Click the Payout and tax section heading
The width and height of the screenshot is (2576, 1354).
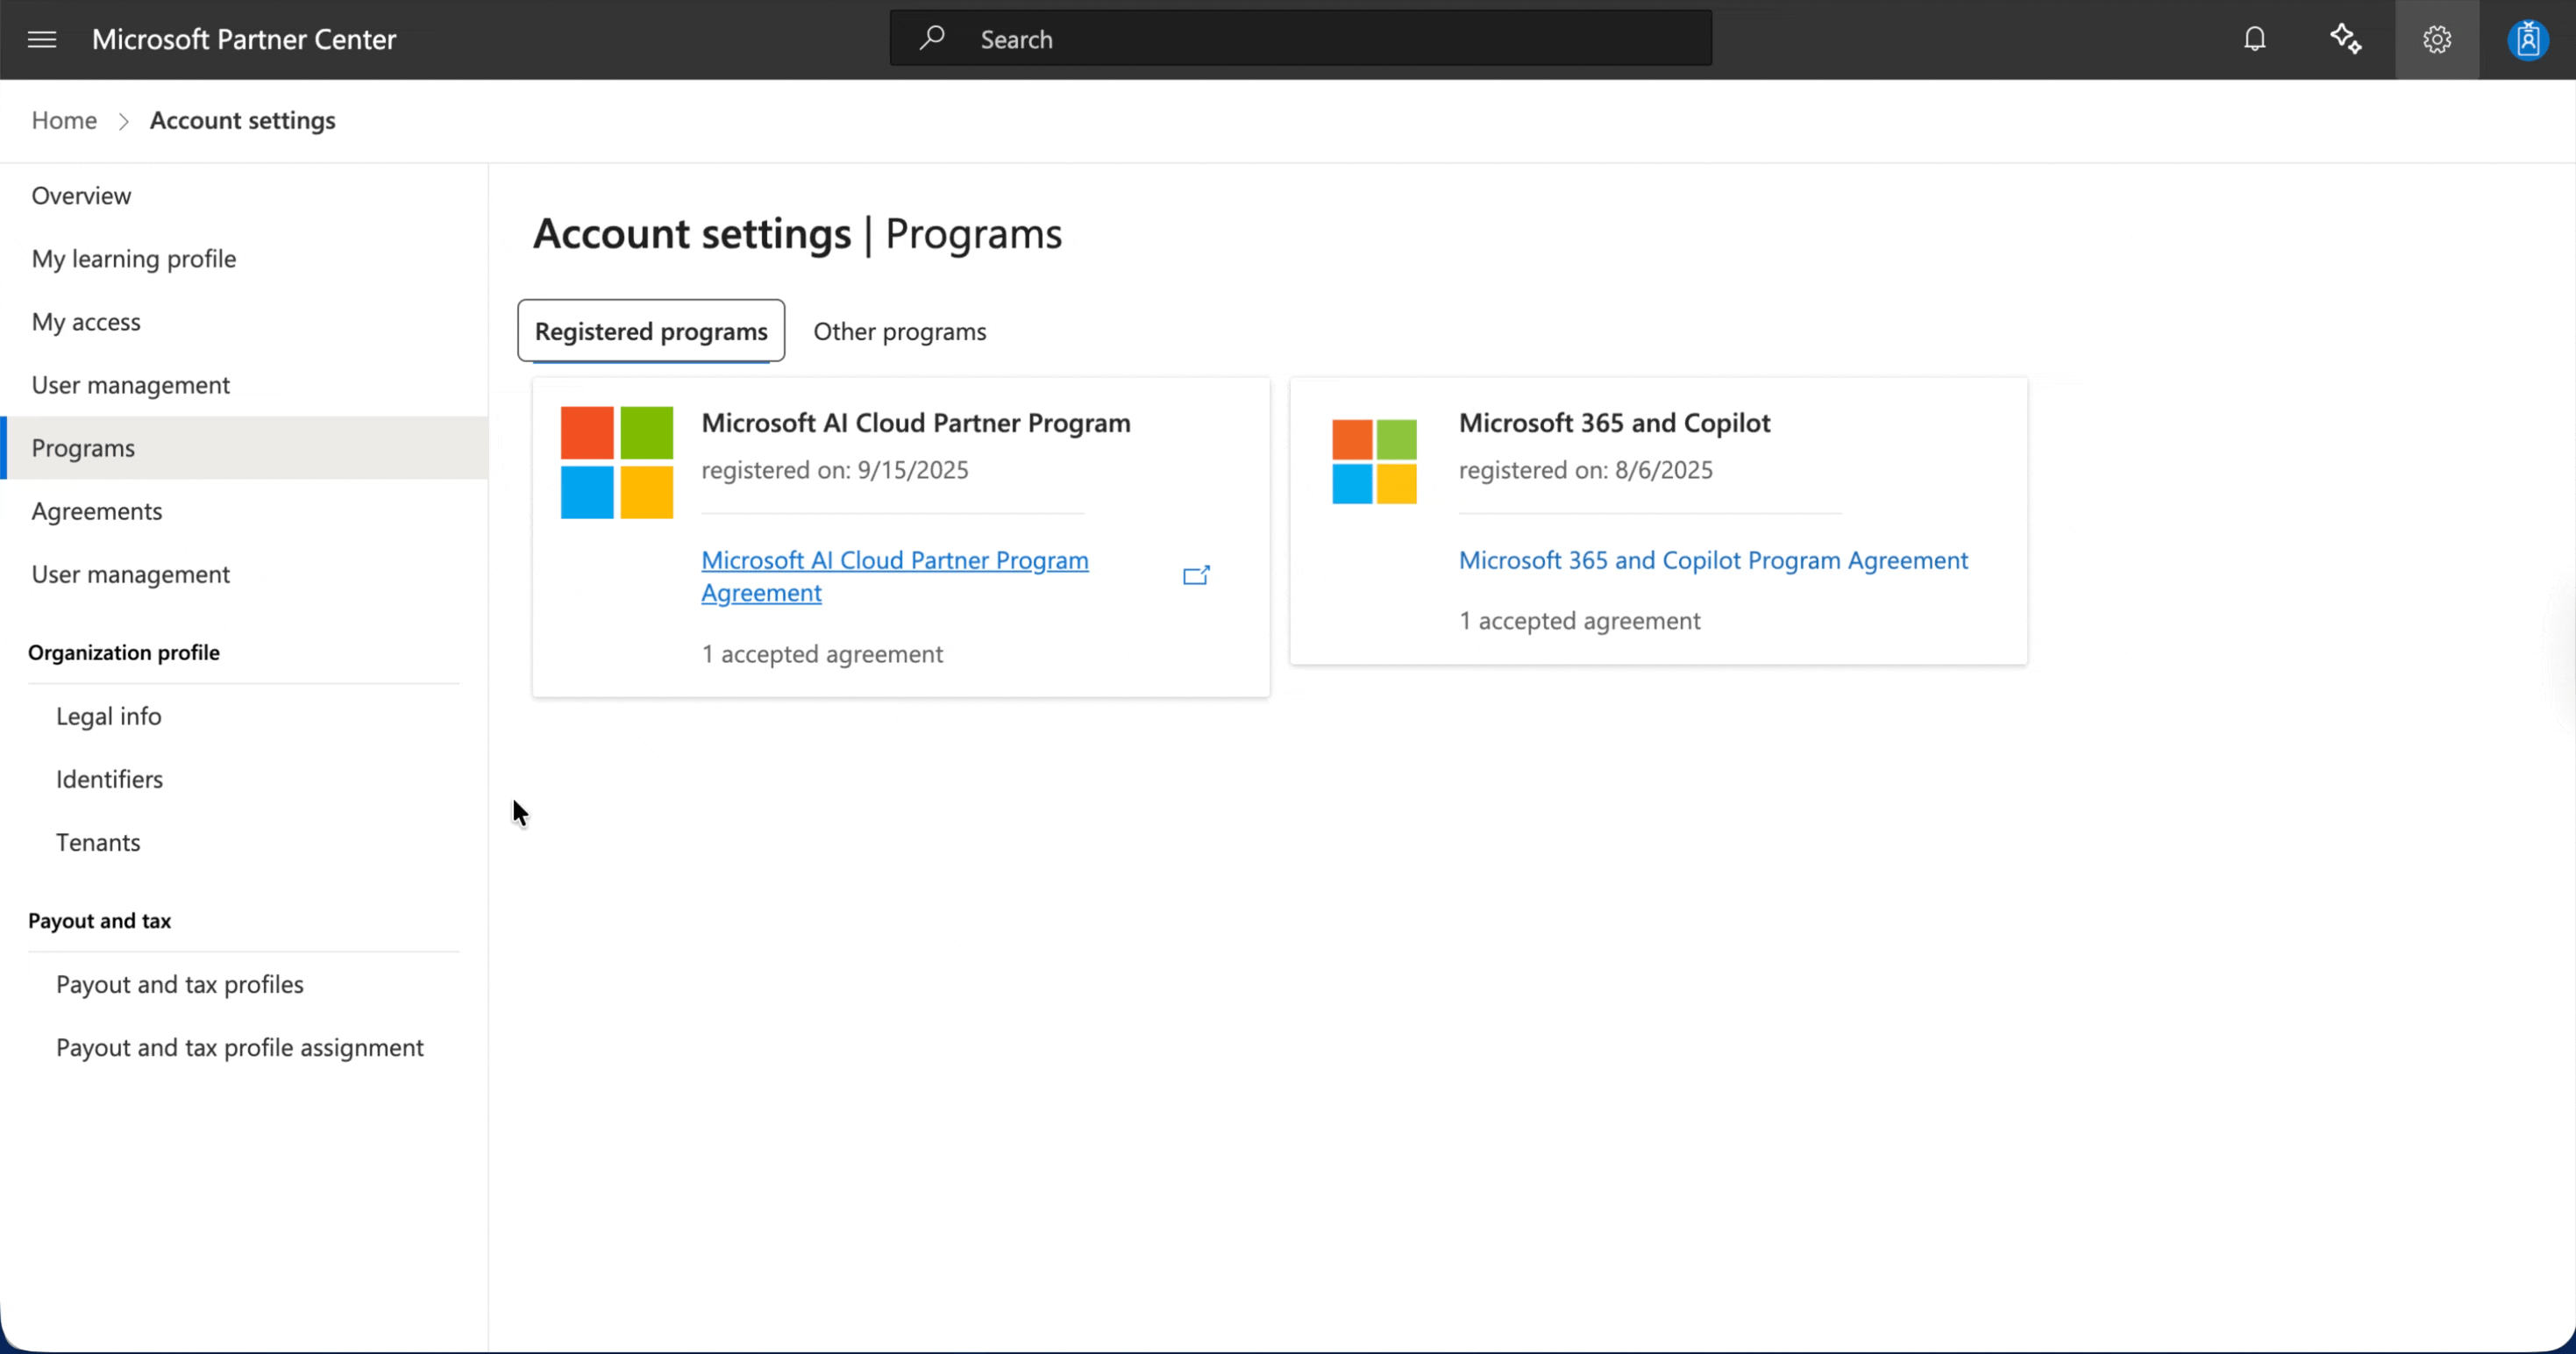pyautogui.click(x=99, y=920)
